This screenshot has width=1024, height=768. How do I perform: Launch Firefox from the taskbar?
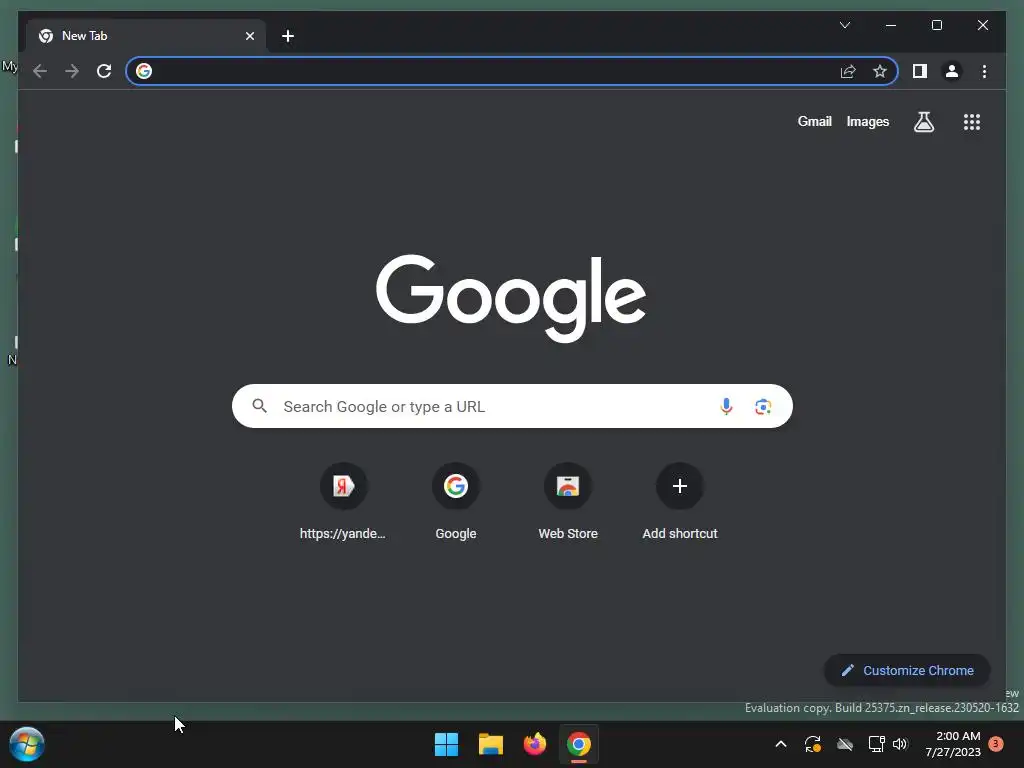click(x=535, y=744)
